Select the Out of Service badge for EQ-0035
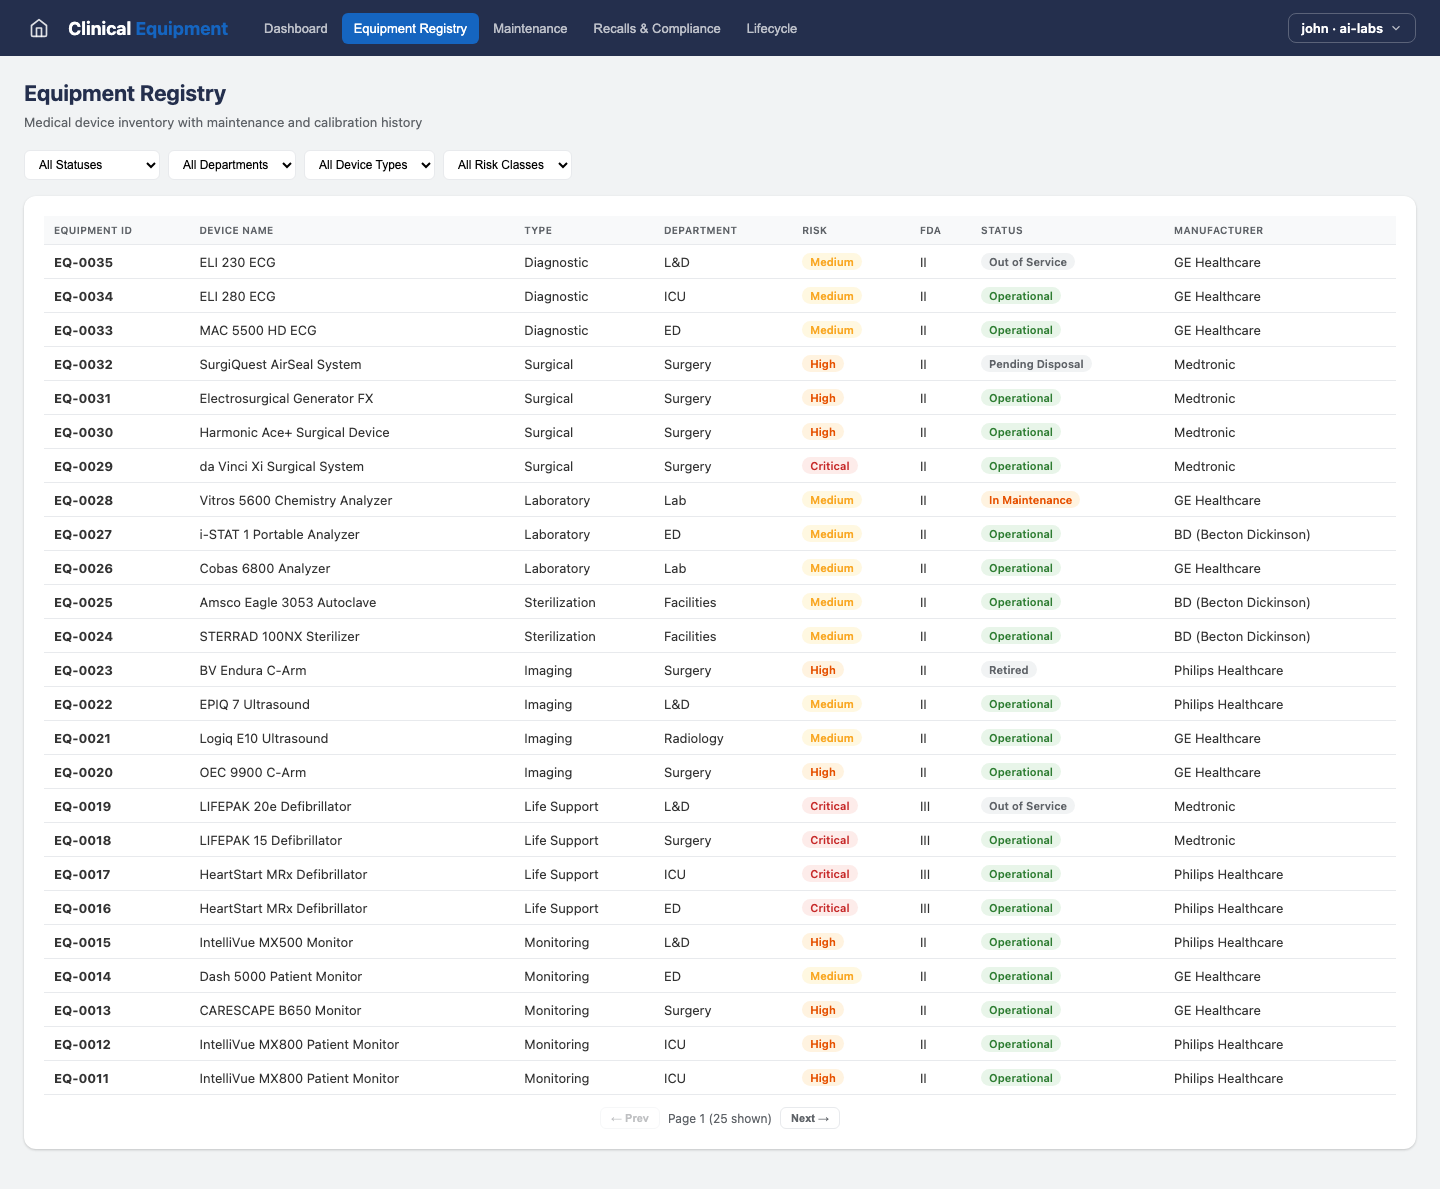This screenshot has height=1189, width=1440. (1028, 262)
